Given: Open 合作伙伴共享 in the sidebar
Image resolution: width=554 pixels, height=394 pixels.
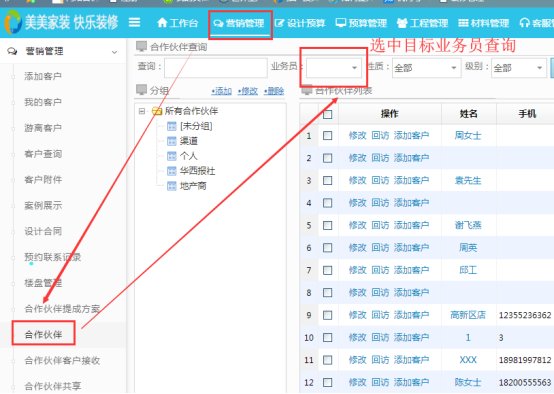Looking at the screenshot, I should (52, 386).
